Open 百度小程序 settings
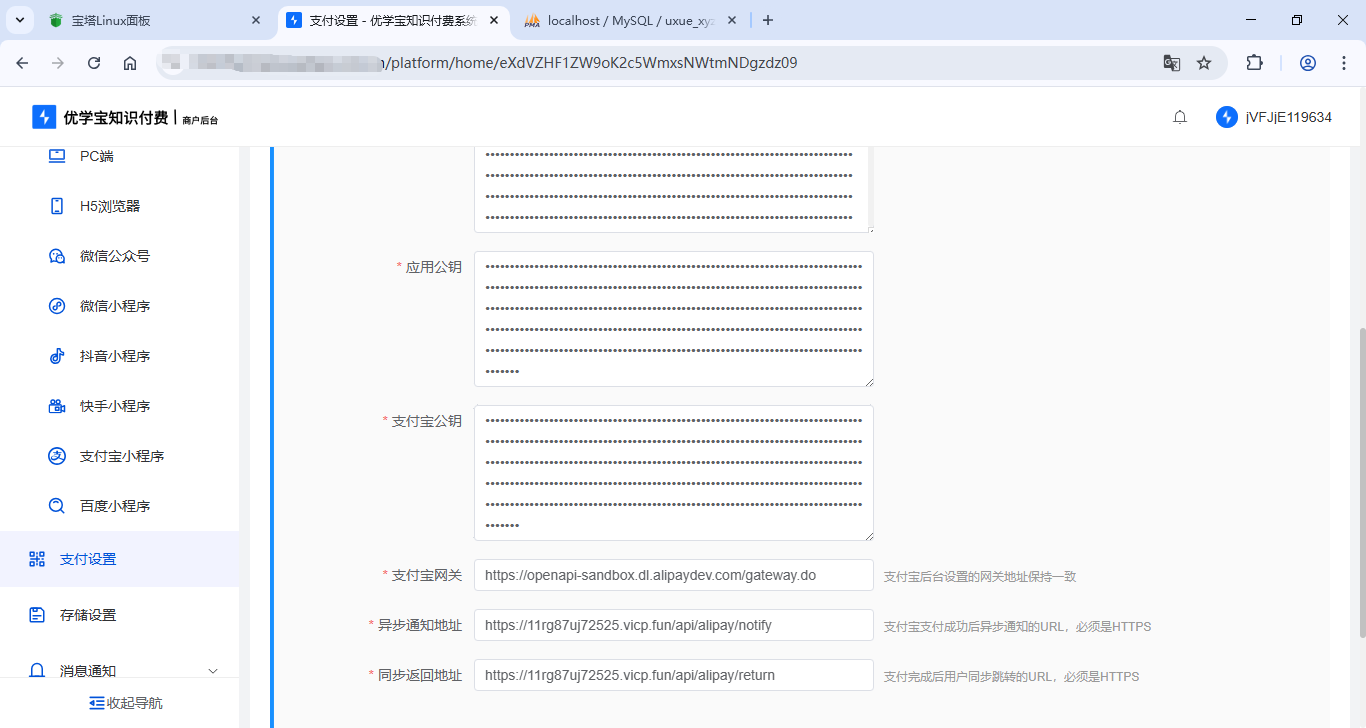The height and width of the screenshot is (728, 1366). 114,506
